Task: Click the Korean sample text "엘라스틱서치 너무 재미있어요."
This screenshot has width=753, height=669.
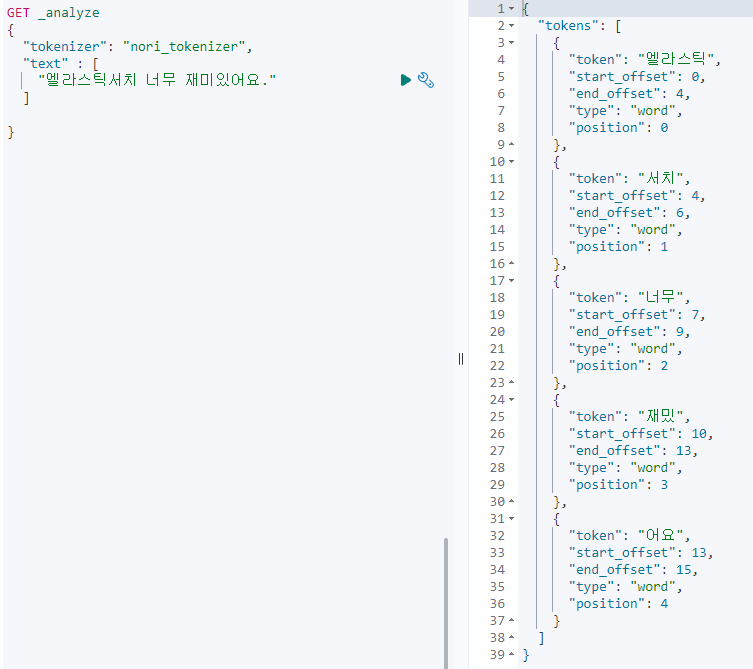Action: pyautogui.click(x=157, y=80)
